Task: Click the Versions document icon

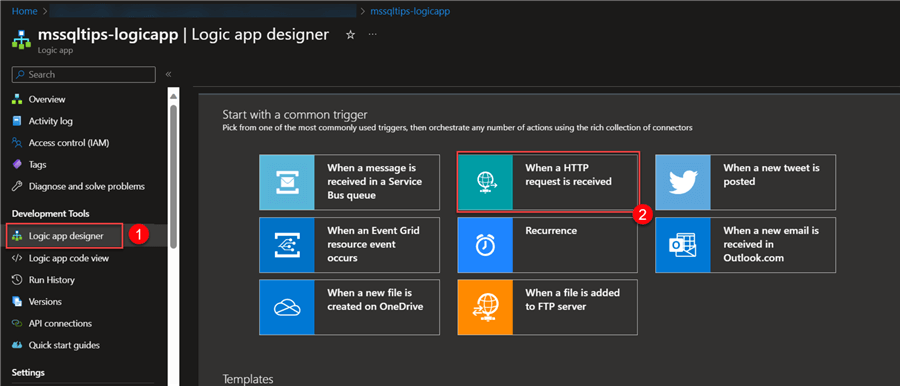Action: [x=17, y=302]
